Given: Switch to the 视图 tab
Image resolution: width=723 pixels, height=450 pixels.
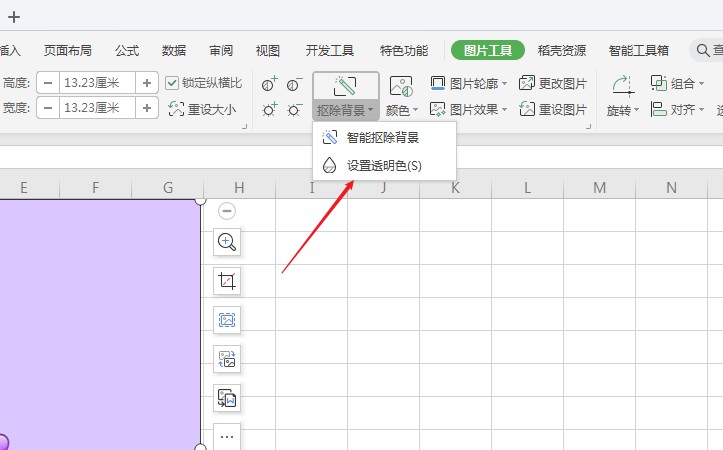Looking at the screenshot, I should 268,50.
